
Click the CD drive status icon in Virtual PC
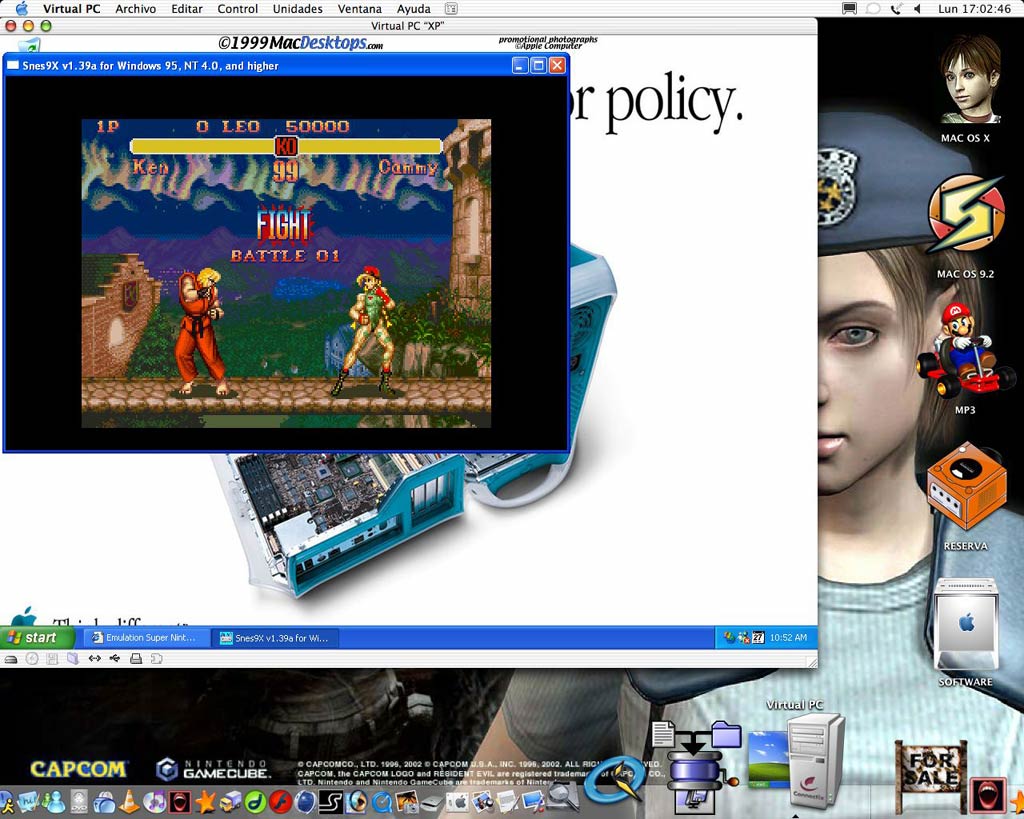[32, 658]
